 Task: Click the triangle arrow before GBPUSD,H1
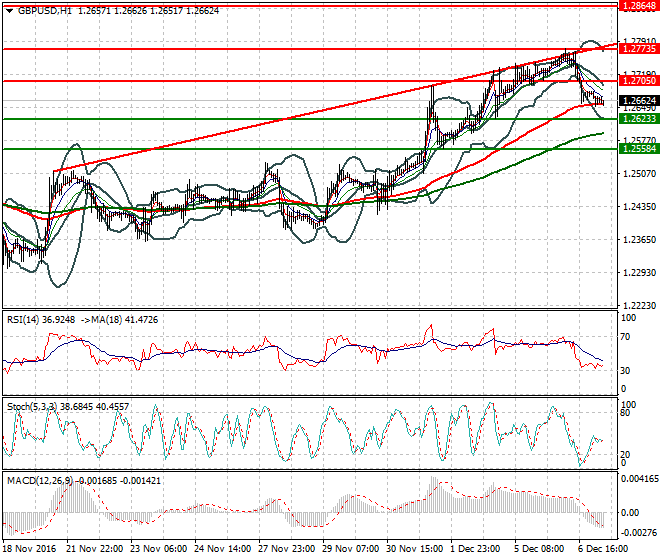pyautogui.click(x=9, y=11)
